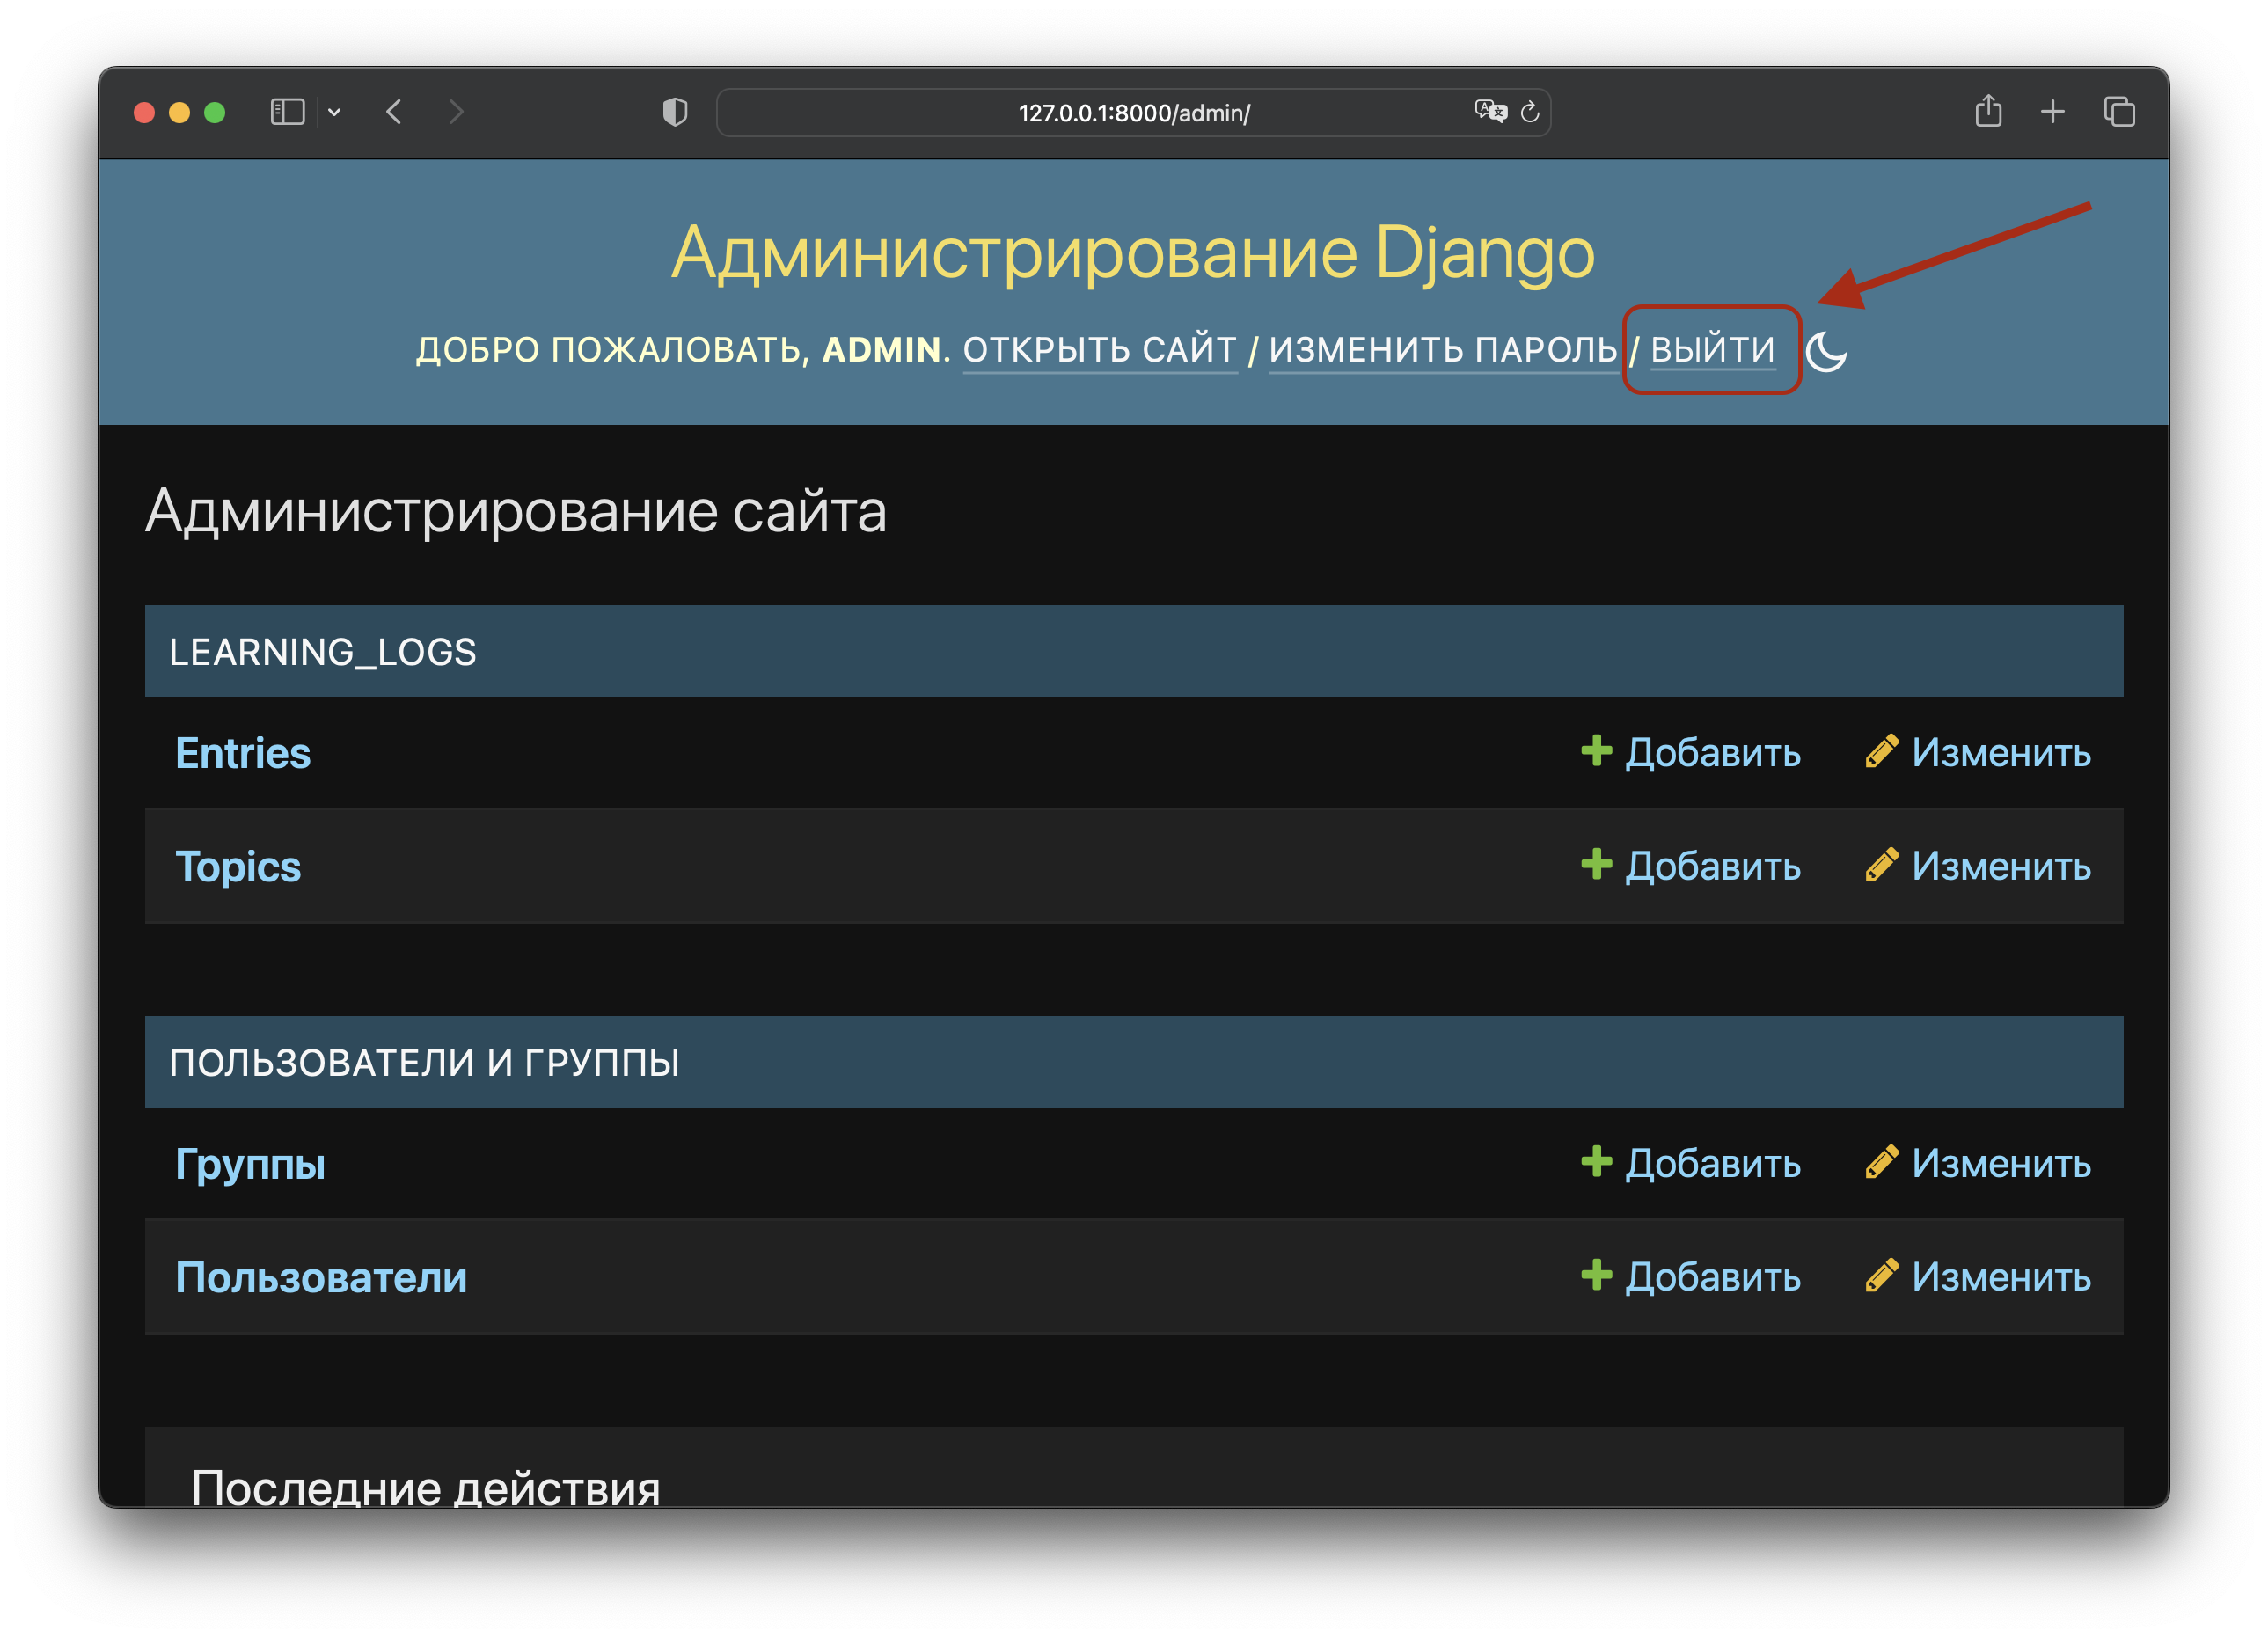Open the sidebar options dropdown chevron
Viewport: 2268px width, 1638px height.
334,113
